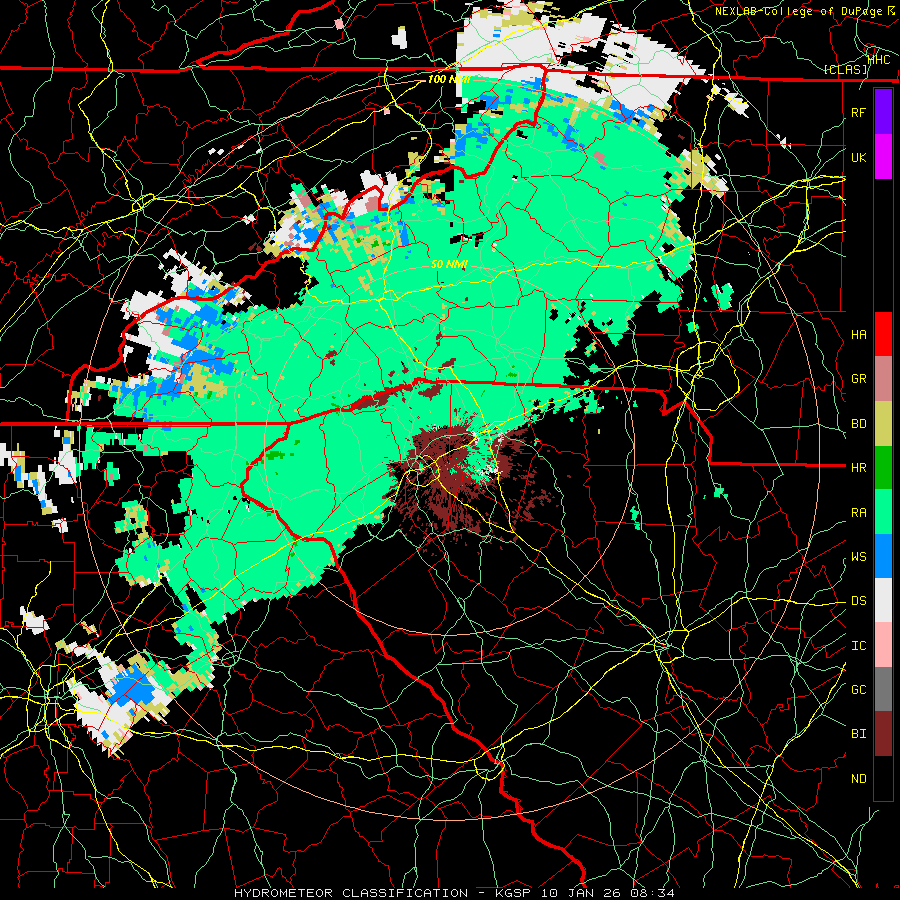This screenshot has width=900, height=900.
Task: Click the GR legend label
Action: 859,379
